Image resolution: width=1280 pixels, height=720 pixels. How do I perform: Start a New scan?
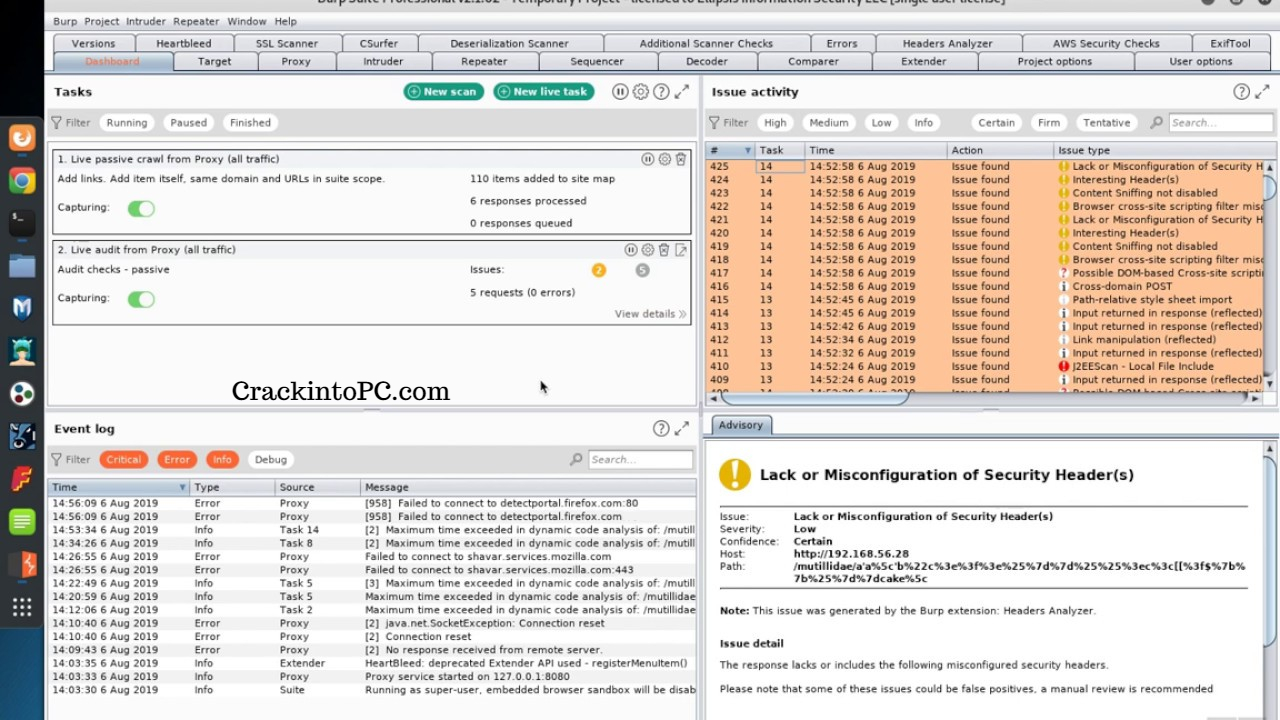pyautogui.click(x=444, y=92)
